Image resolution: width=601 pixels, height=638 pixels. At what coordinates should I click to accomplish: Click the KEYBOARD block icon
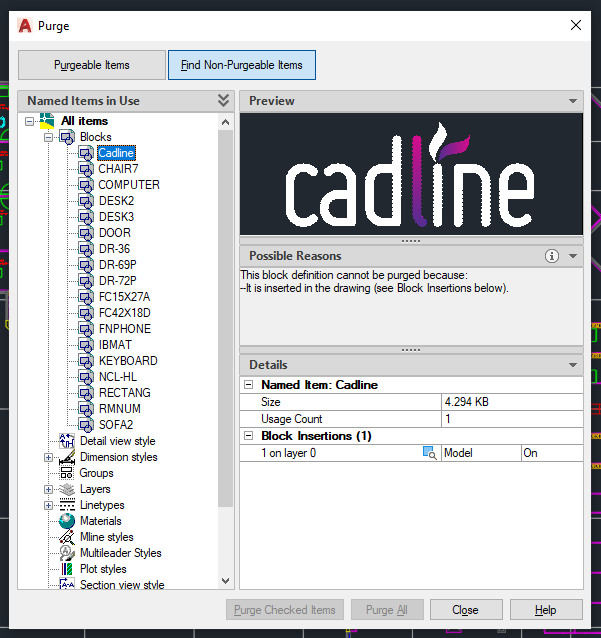point(86,361)
